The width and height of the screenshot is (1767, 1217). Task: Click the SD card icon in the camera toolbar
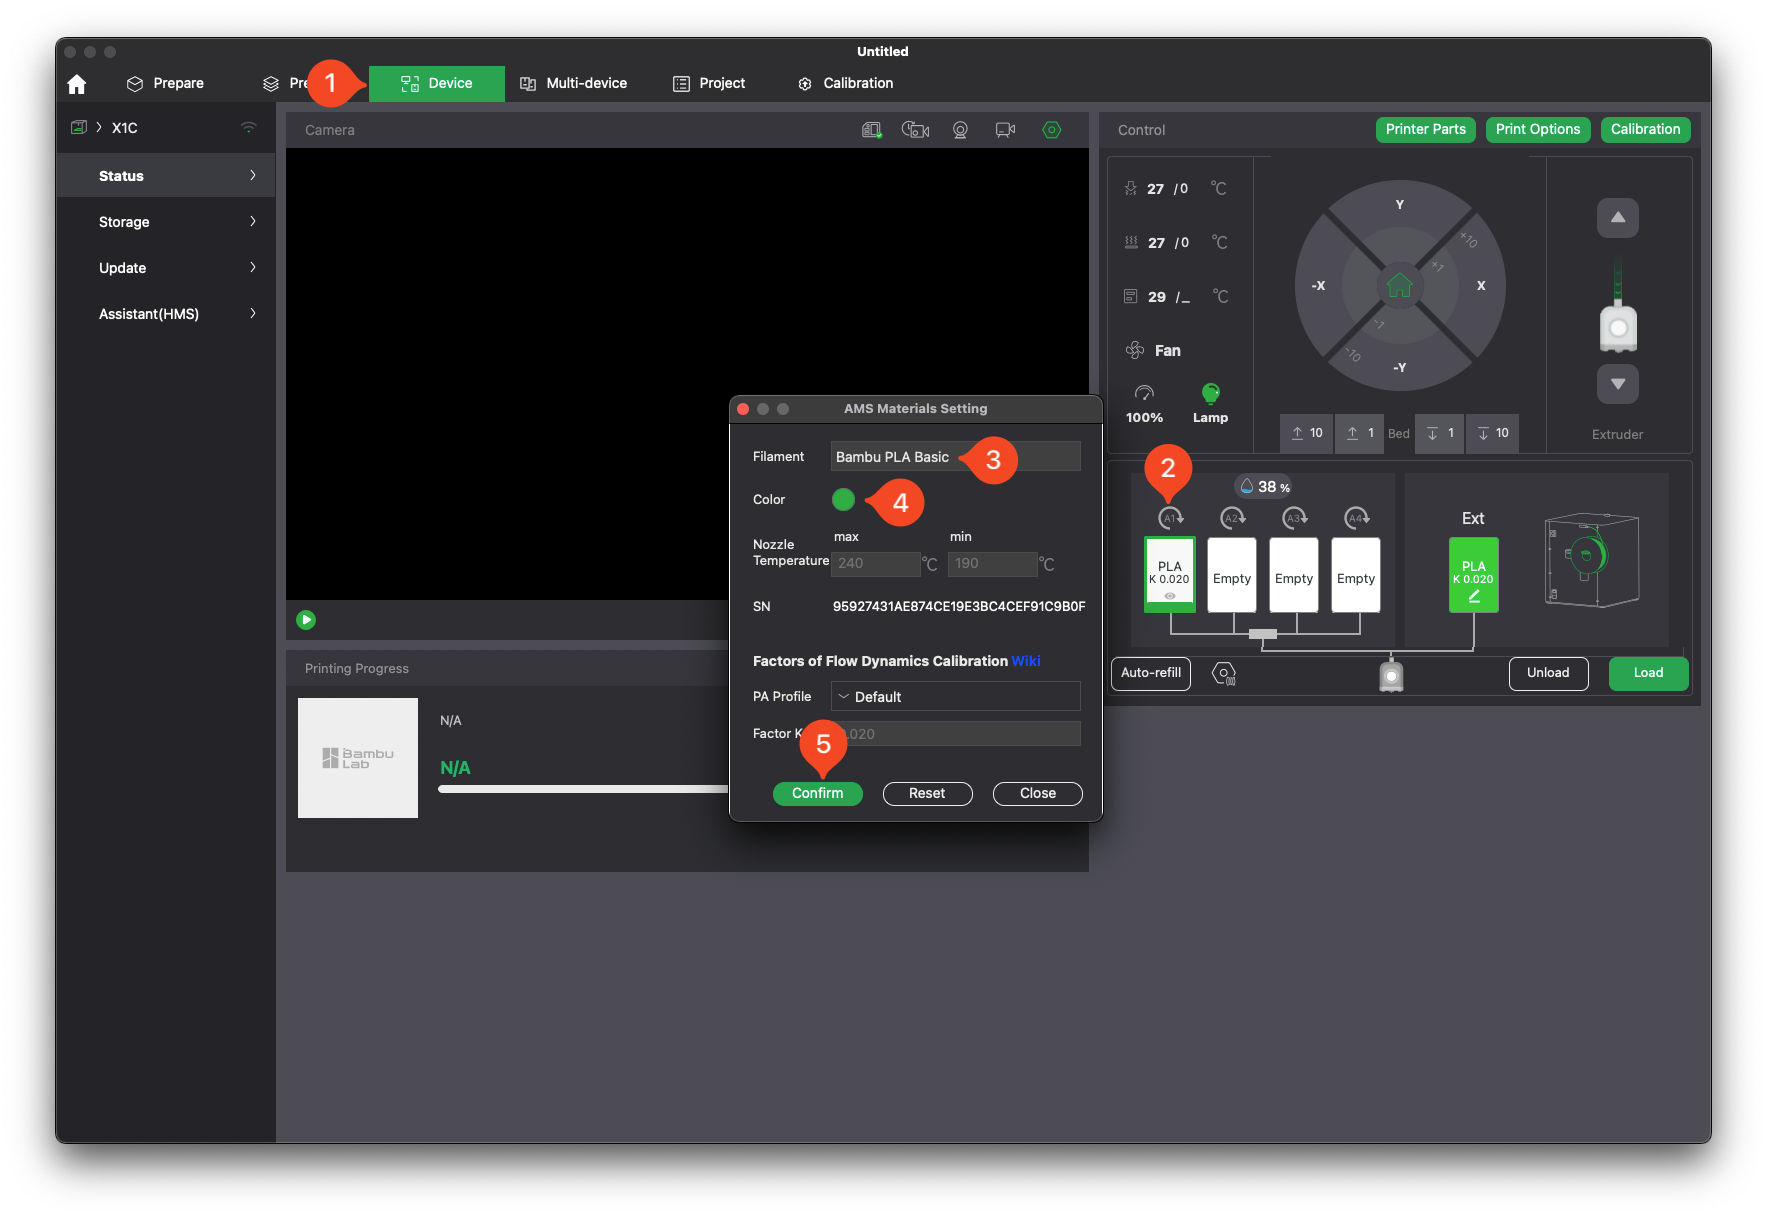point(872,130)
